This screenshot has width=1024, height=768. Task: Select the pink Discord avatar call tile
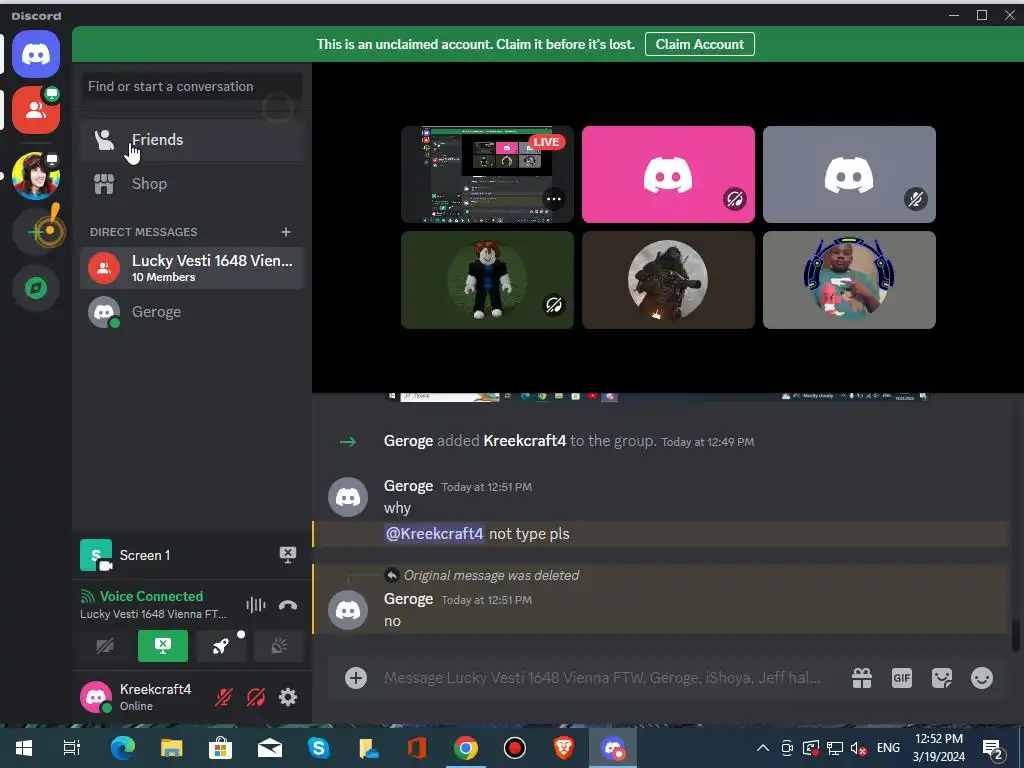(x=668, y=174)
